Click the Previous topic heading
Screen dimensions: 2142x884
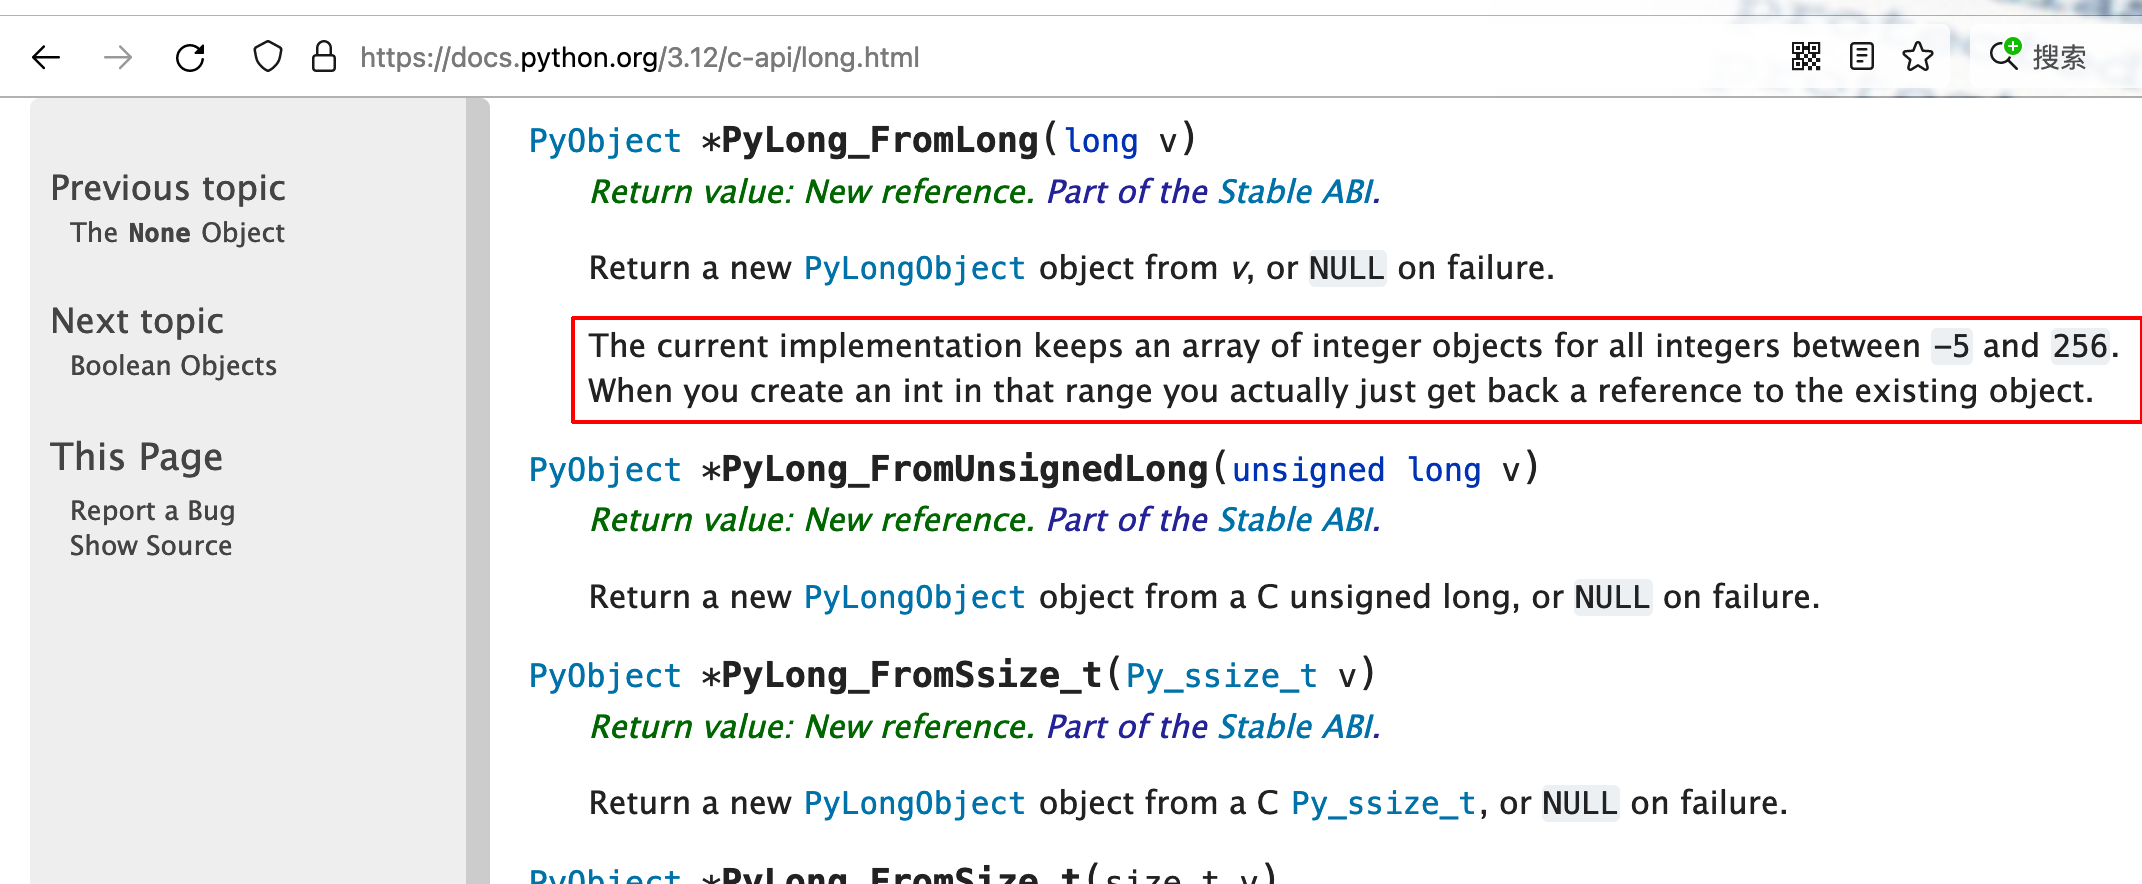coord(168,188)
